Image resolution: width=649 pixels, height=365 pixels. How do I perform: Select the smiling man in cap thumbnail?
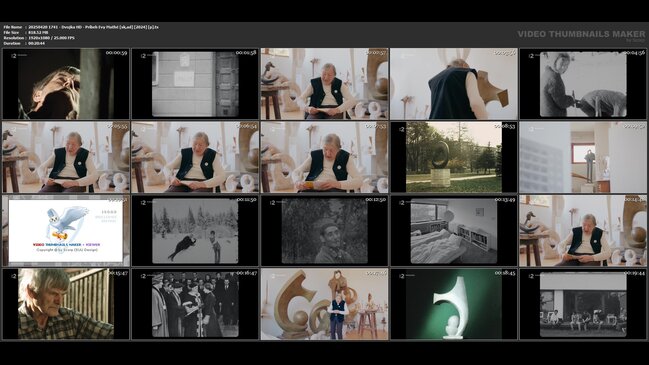(x=324, y=231)
